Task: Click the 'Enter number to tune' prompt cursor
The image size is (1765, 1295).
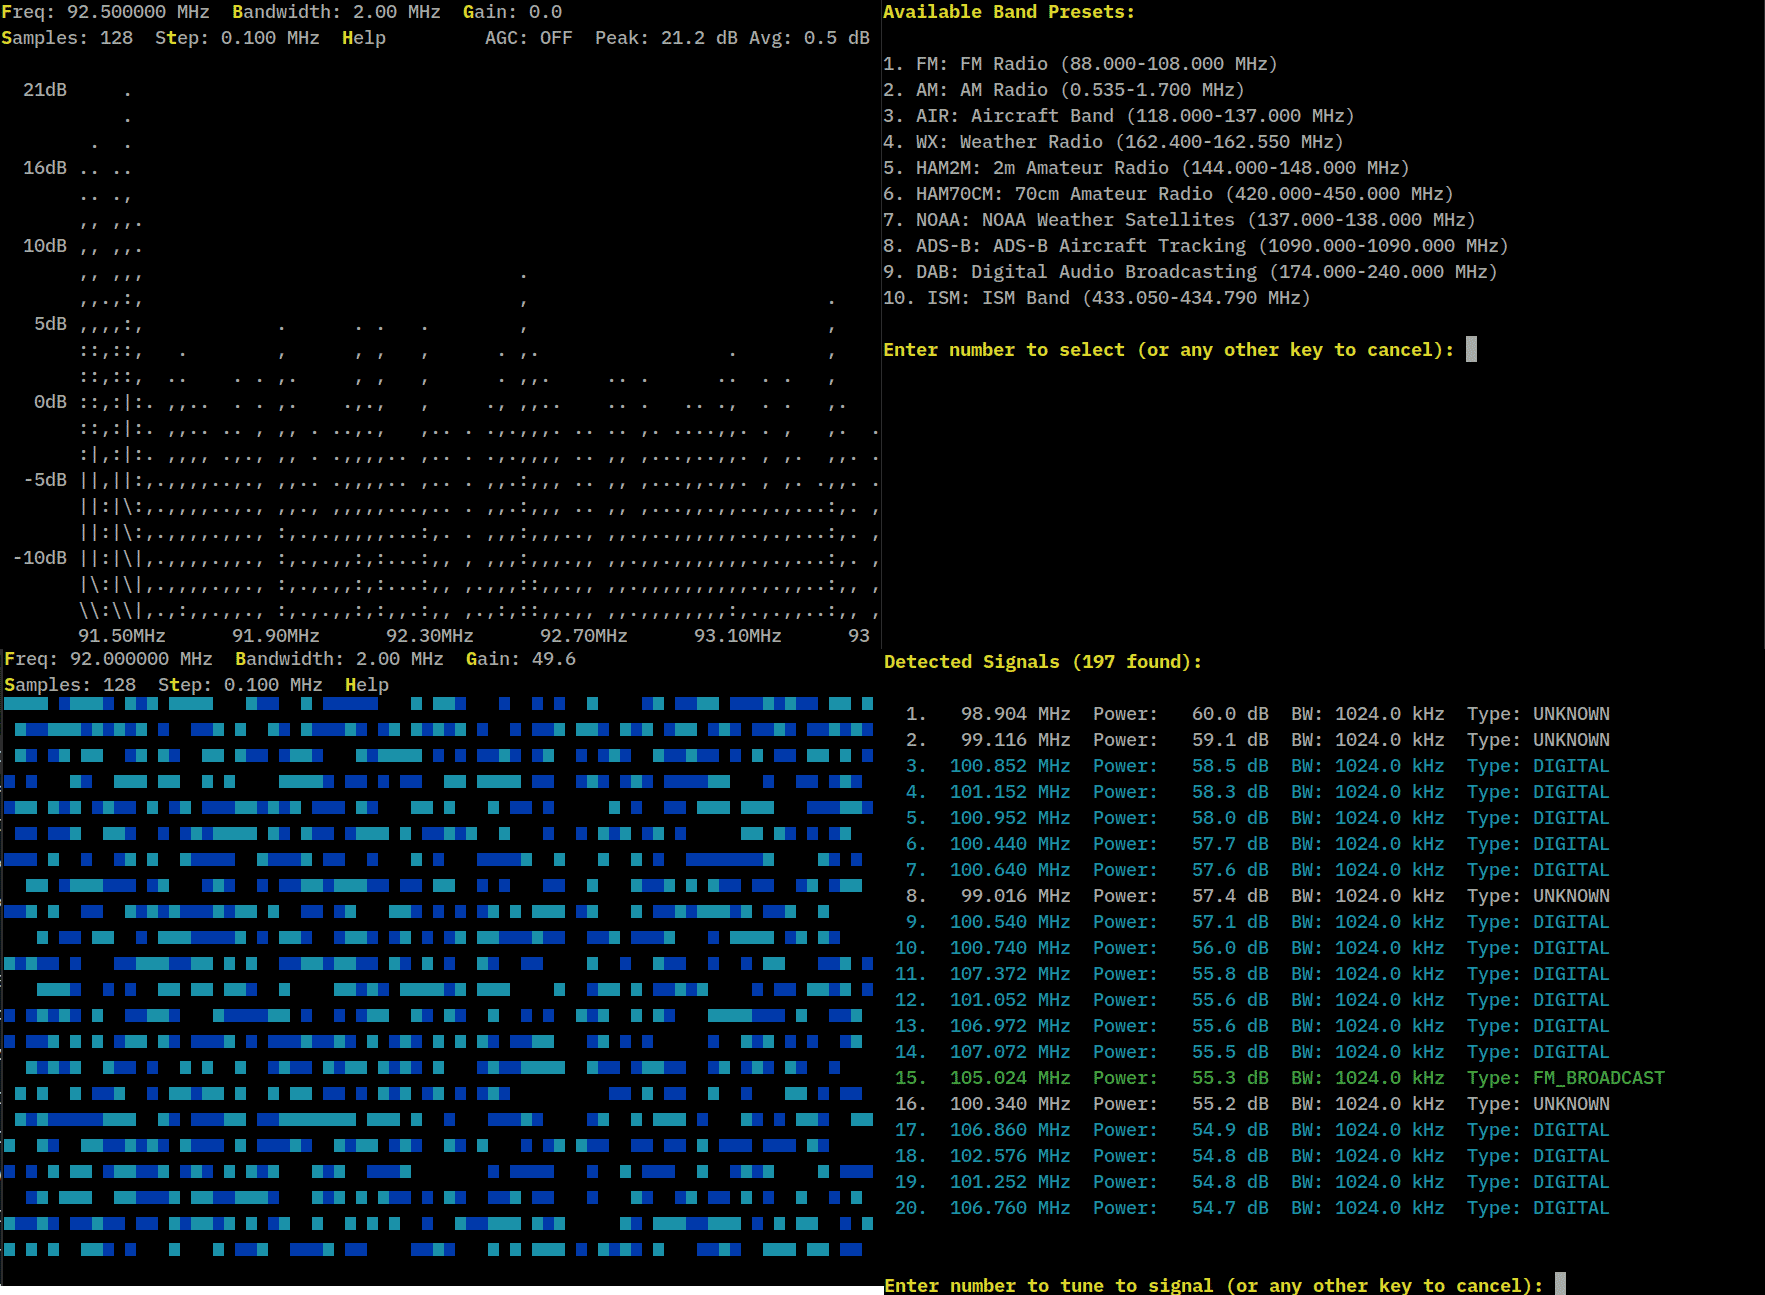Action: [x=1559, y=1284]
